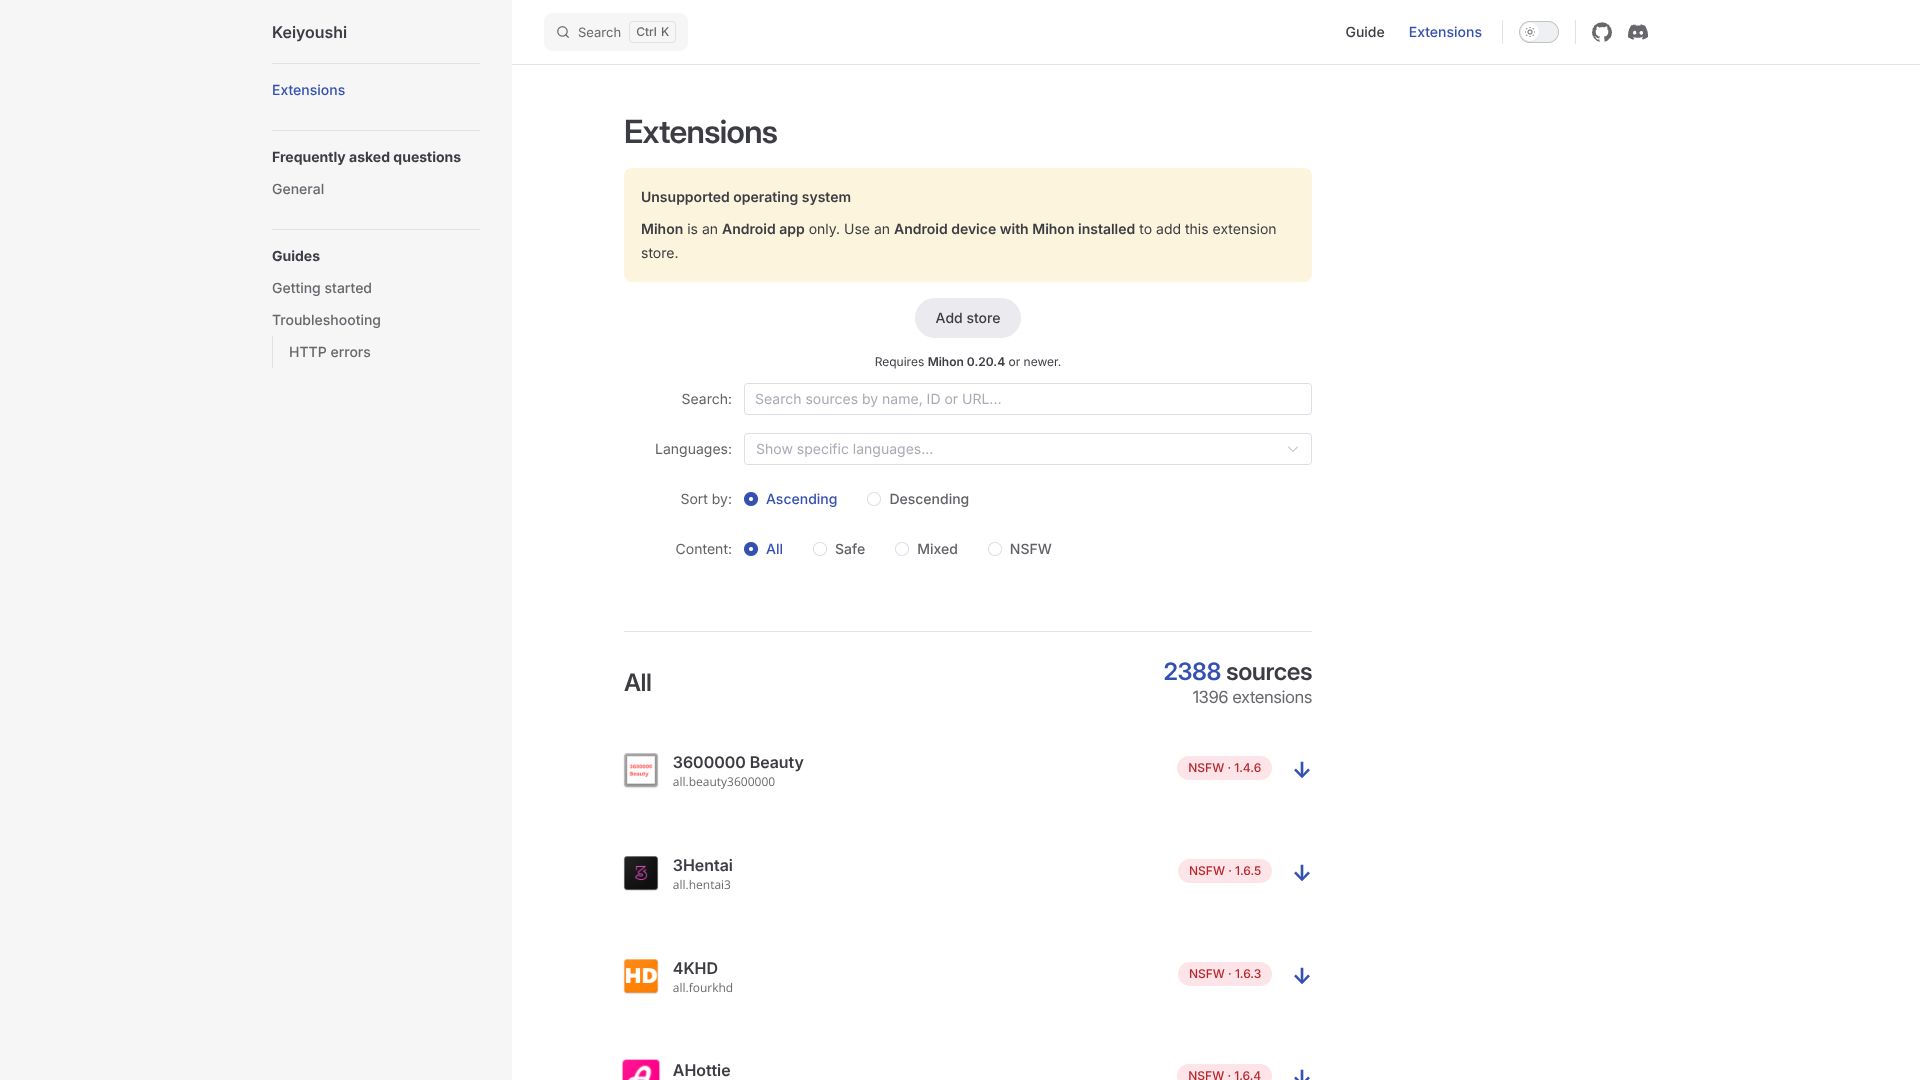This screenshot has width=1920, height=1080.
Task: Click the 3600000 Beauty extension logo
Action: click(x=641, y=770)
